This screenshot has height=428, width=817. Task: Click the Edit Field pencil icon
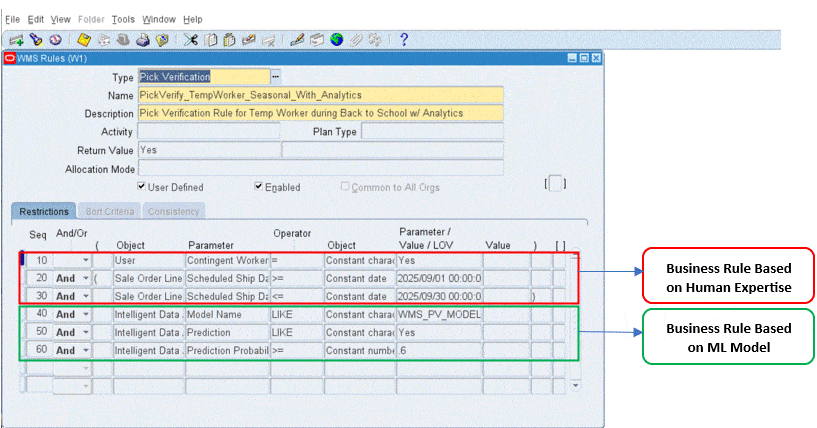click(x=297, y=40)
